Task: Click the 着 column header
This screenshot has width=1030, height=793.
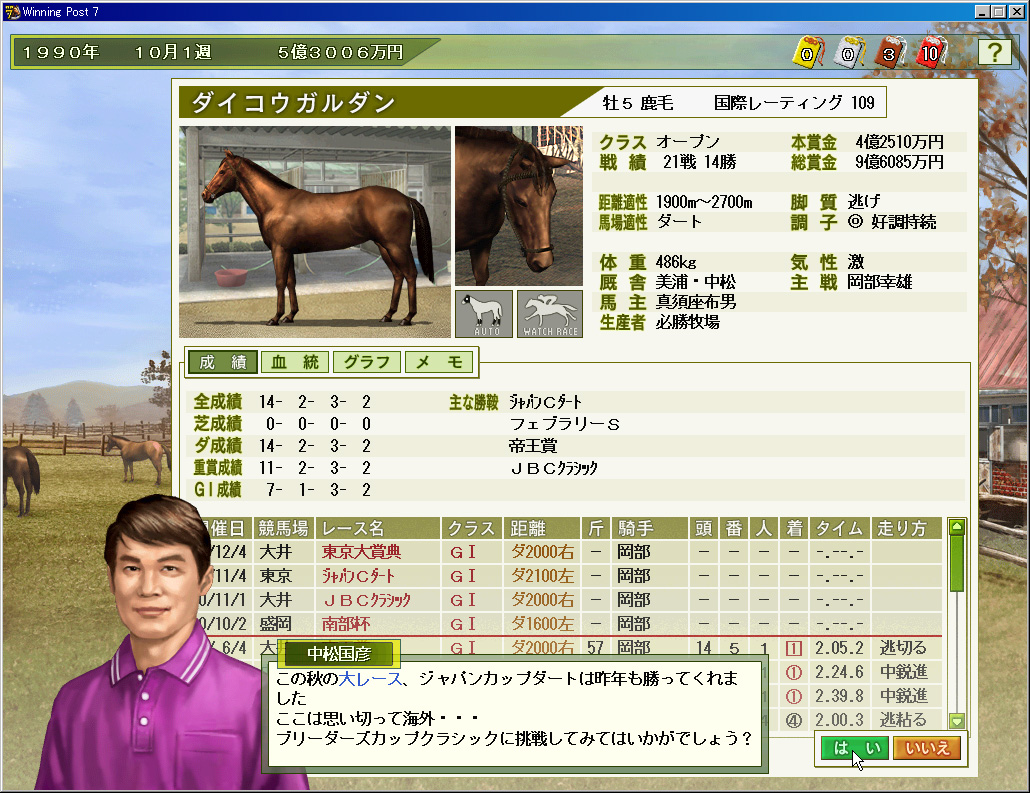Action: (794, 528)
